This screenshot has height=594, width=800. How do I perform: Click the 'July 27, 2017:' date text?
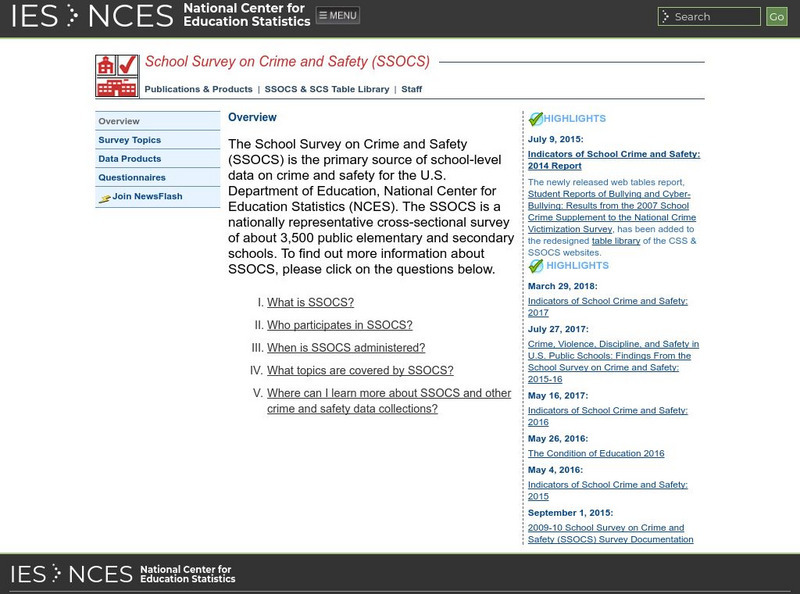point(558,329)
